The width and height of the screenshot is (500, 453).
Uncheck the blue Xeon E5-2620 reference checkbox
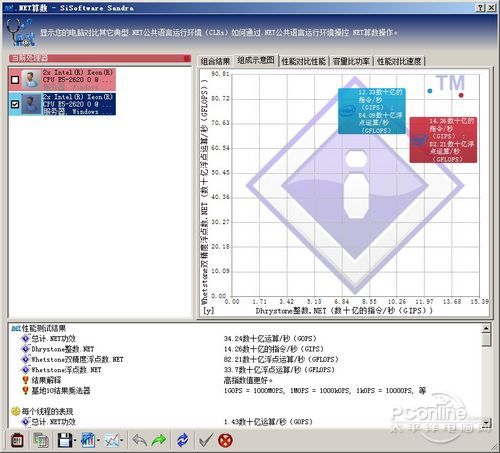click(15, 104)
